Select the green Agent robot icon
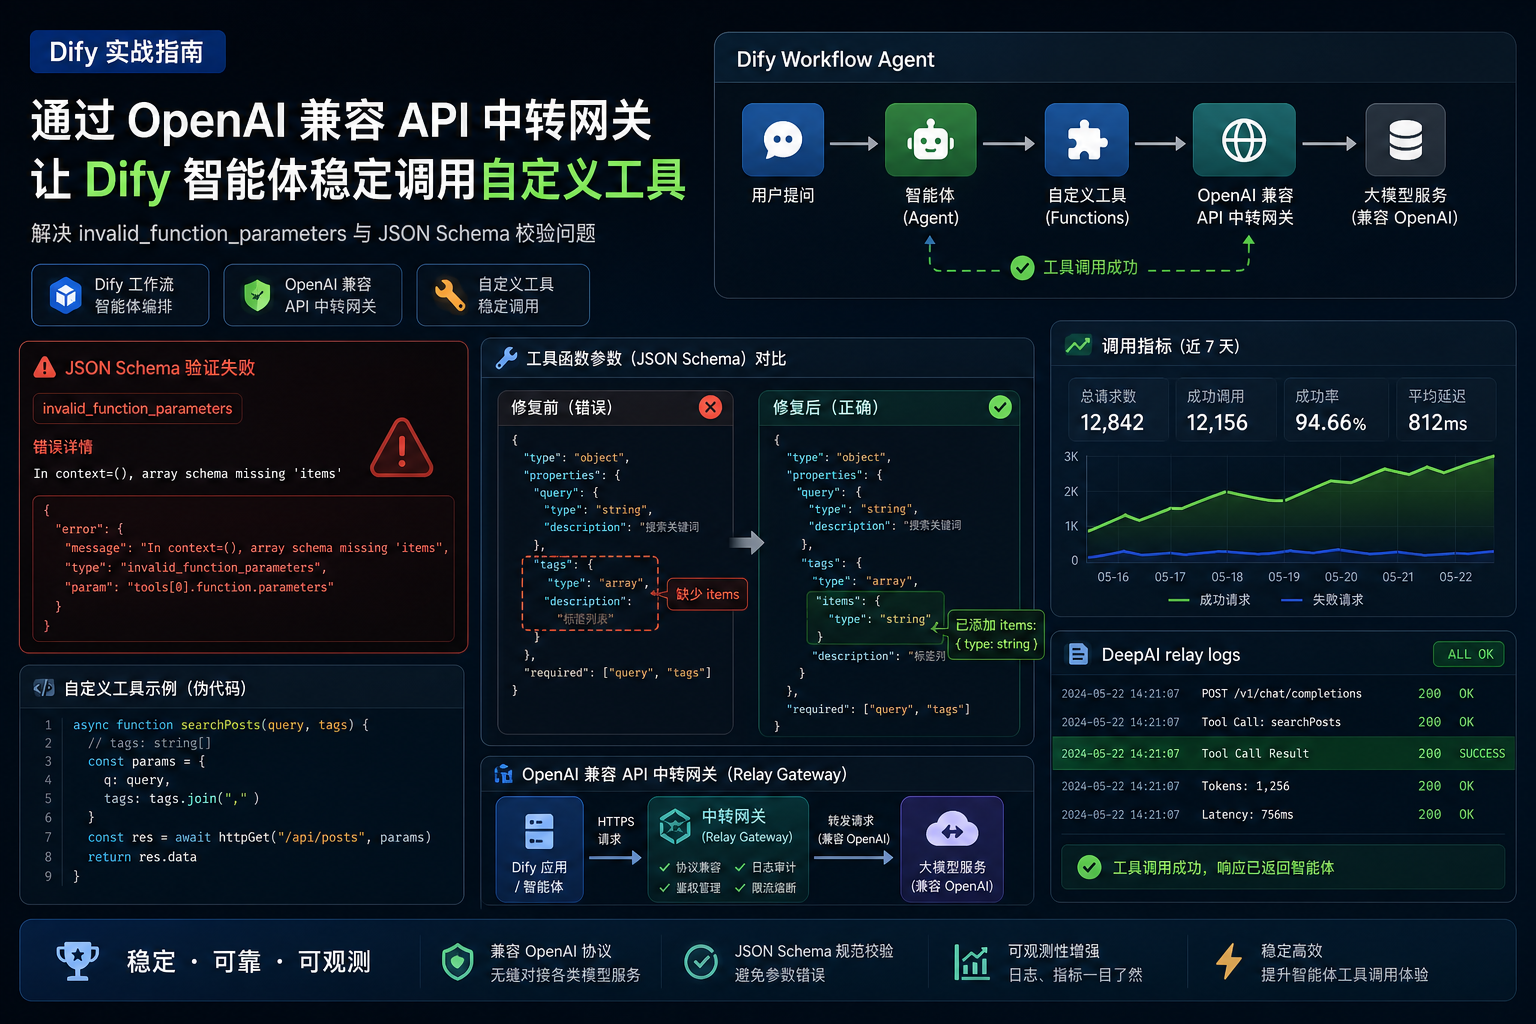Screen dimensions: 1536x1024 click(x=930, y=140)
